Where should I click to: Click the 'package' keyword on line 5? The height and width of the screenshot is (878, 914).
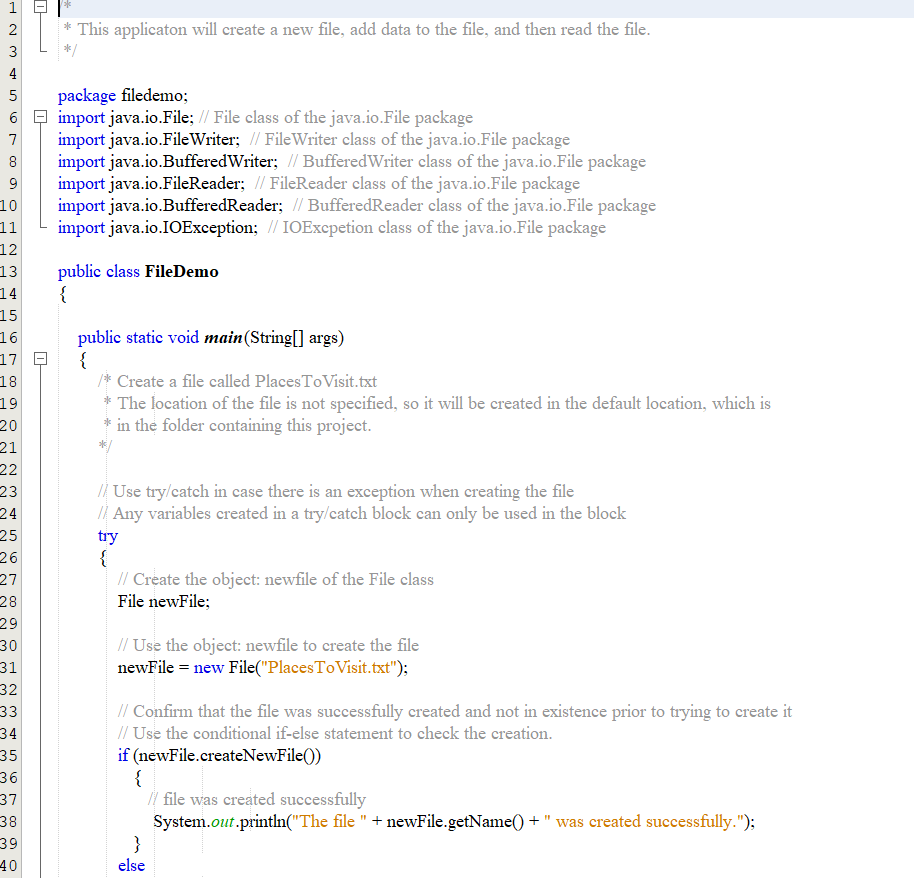pos(87,96)
